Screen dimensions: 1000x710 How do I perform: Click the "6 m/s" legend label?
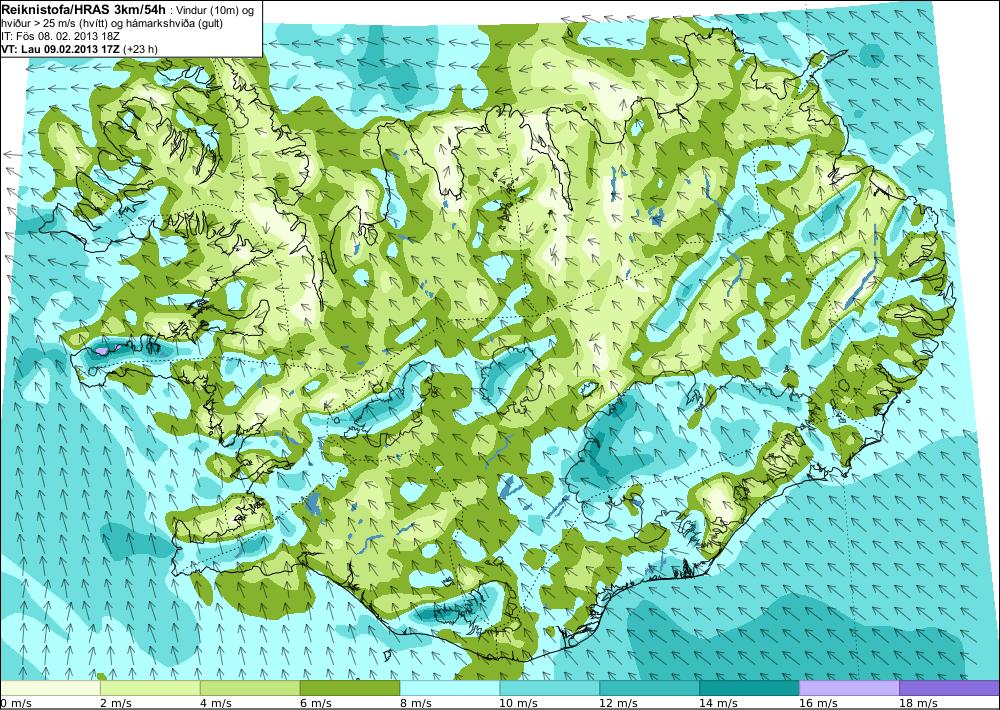point(316,703)
